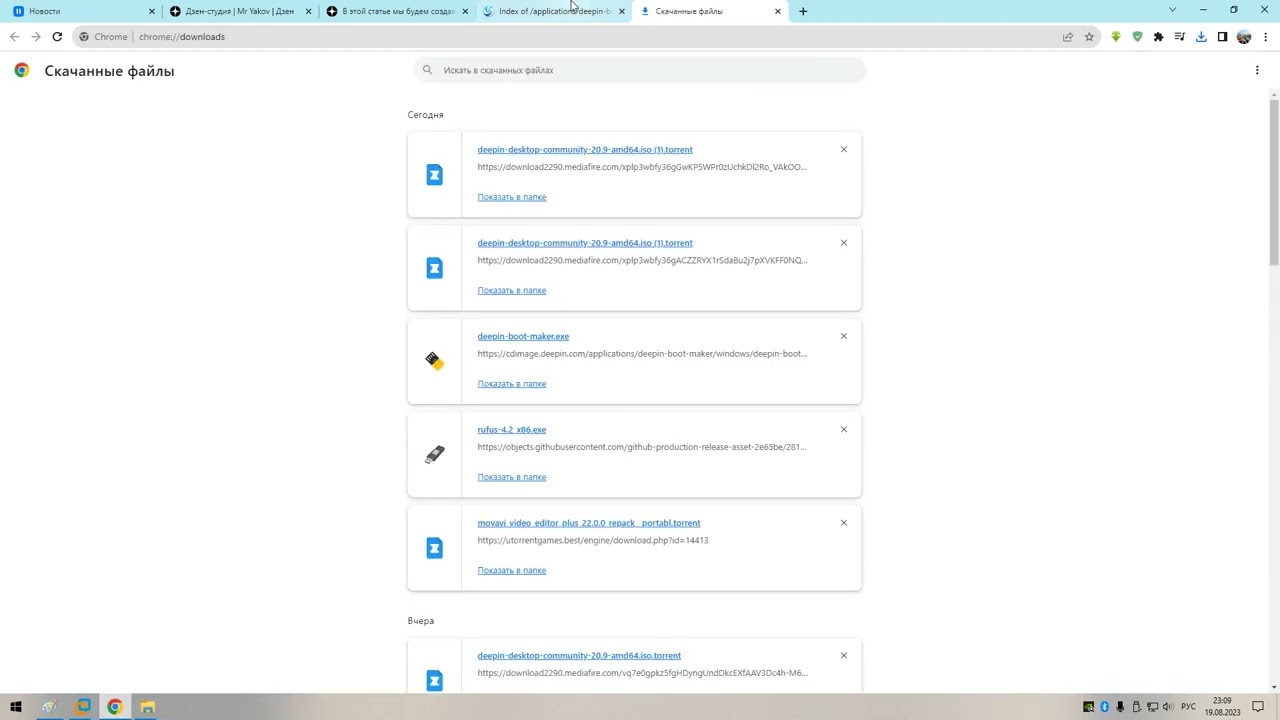The height and width of the screenshot is (720, 1280).
Task: Open the deepin iso.torrent link under Вчера
Action: point(579,656)
